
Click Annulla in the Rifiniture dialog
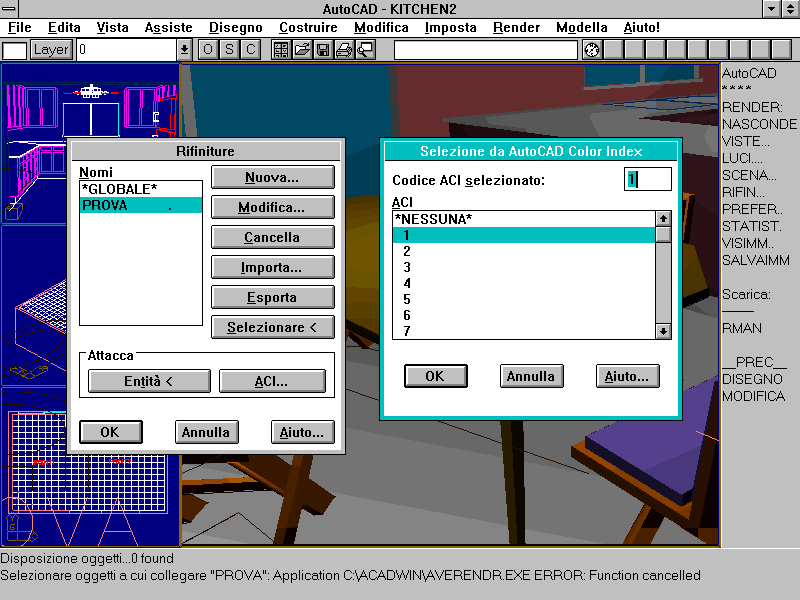click(x=207, y=432)
